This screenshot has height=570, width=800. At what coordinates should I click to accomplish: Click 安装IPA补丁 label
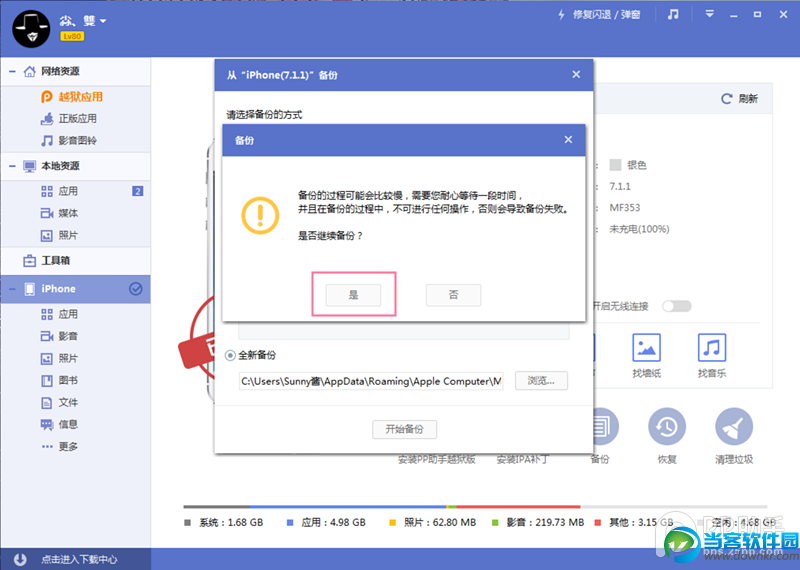(522, 460)
